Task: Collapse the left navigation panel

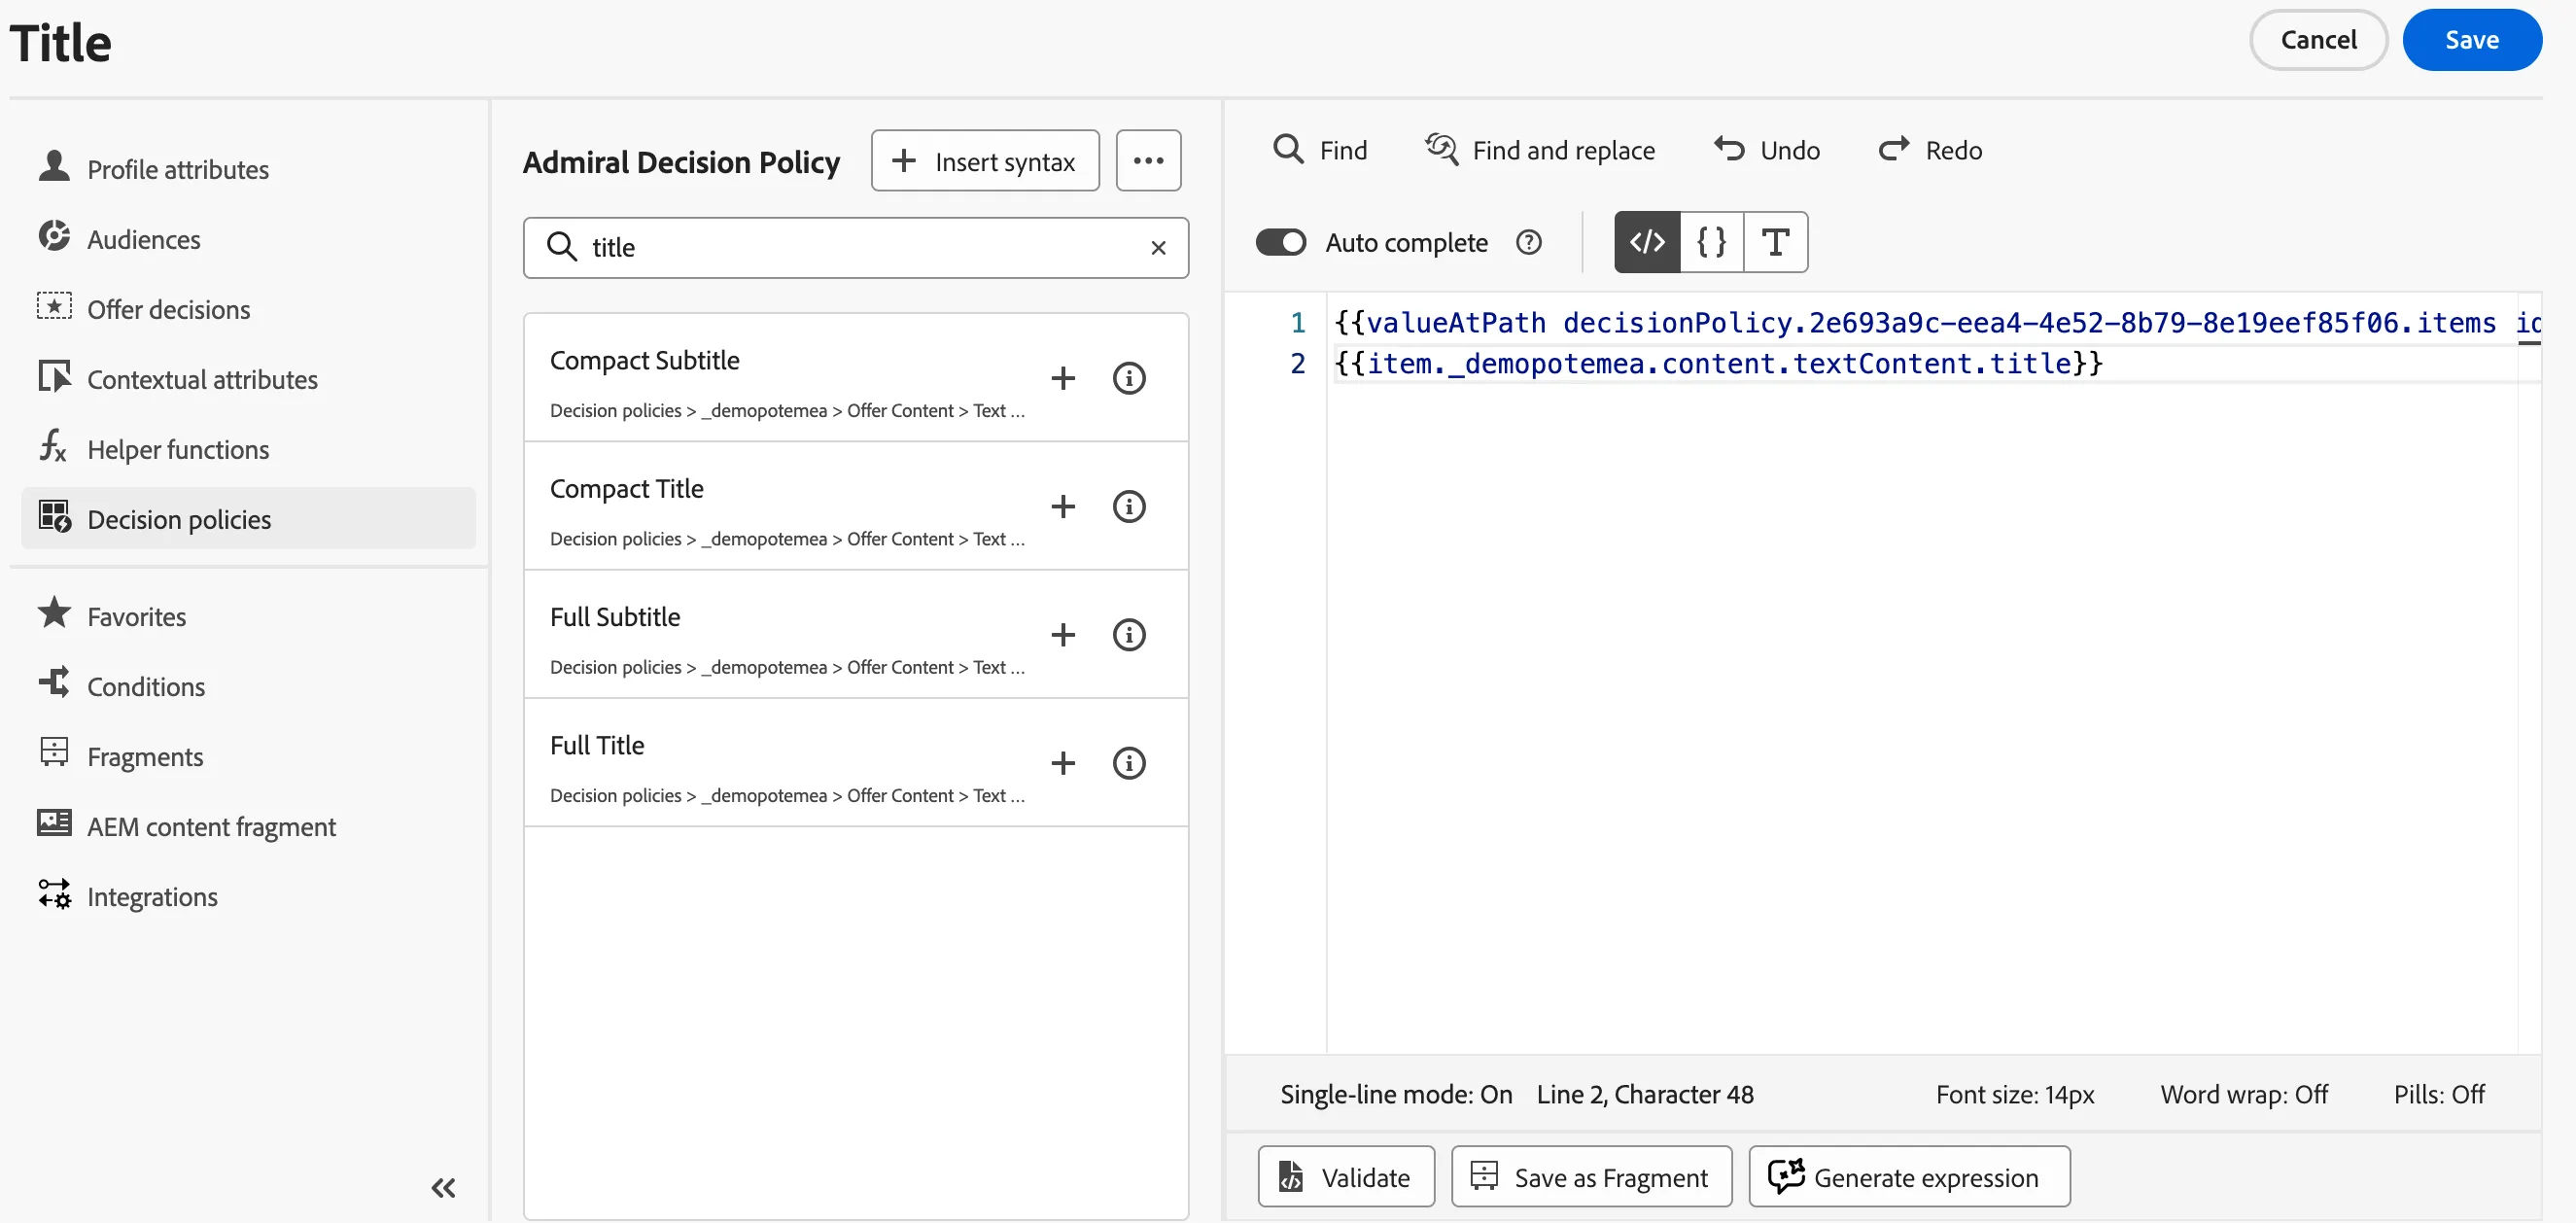Action: [x=443, y=1187]
